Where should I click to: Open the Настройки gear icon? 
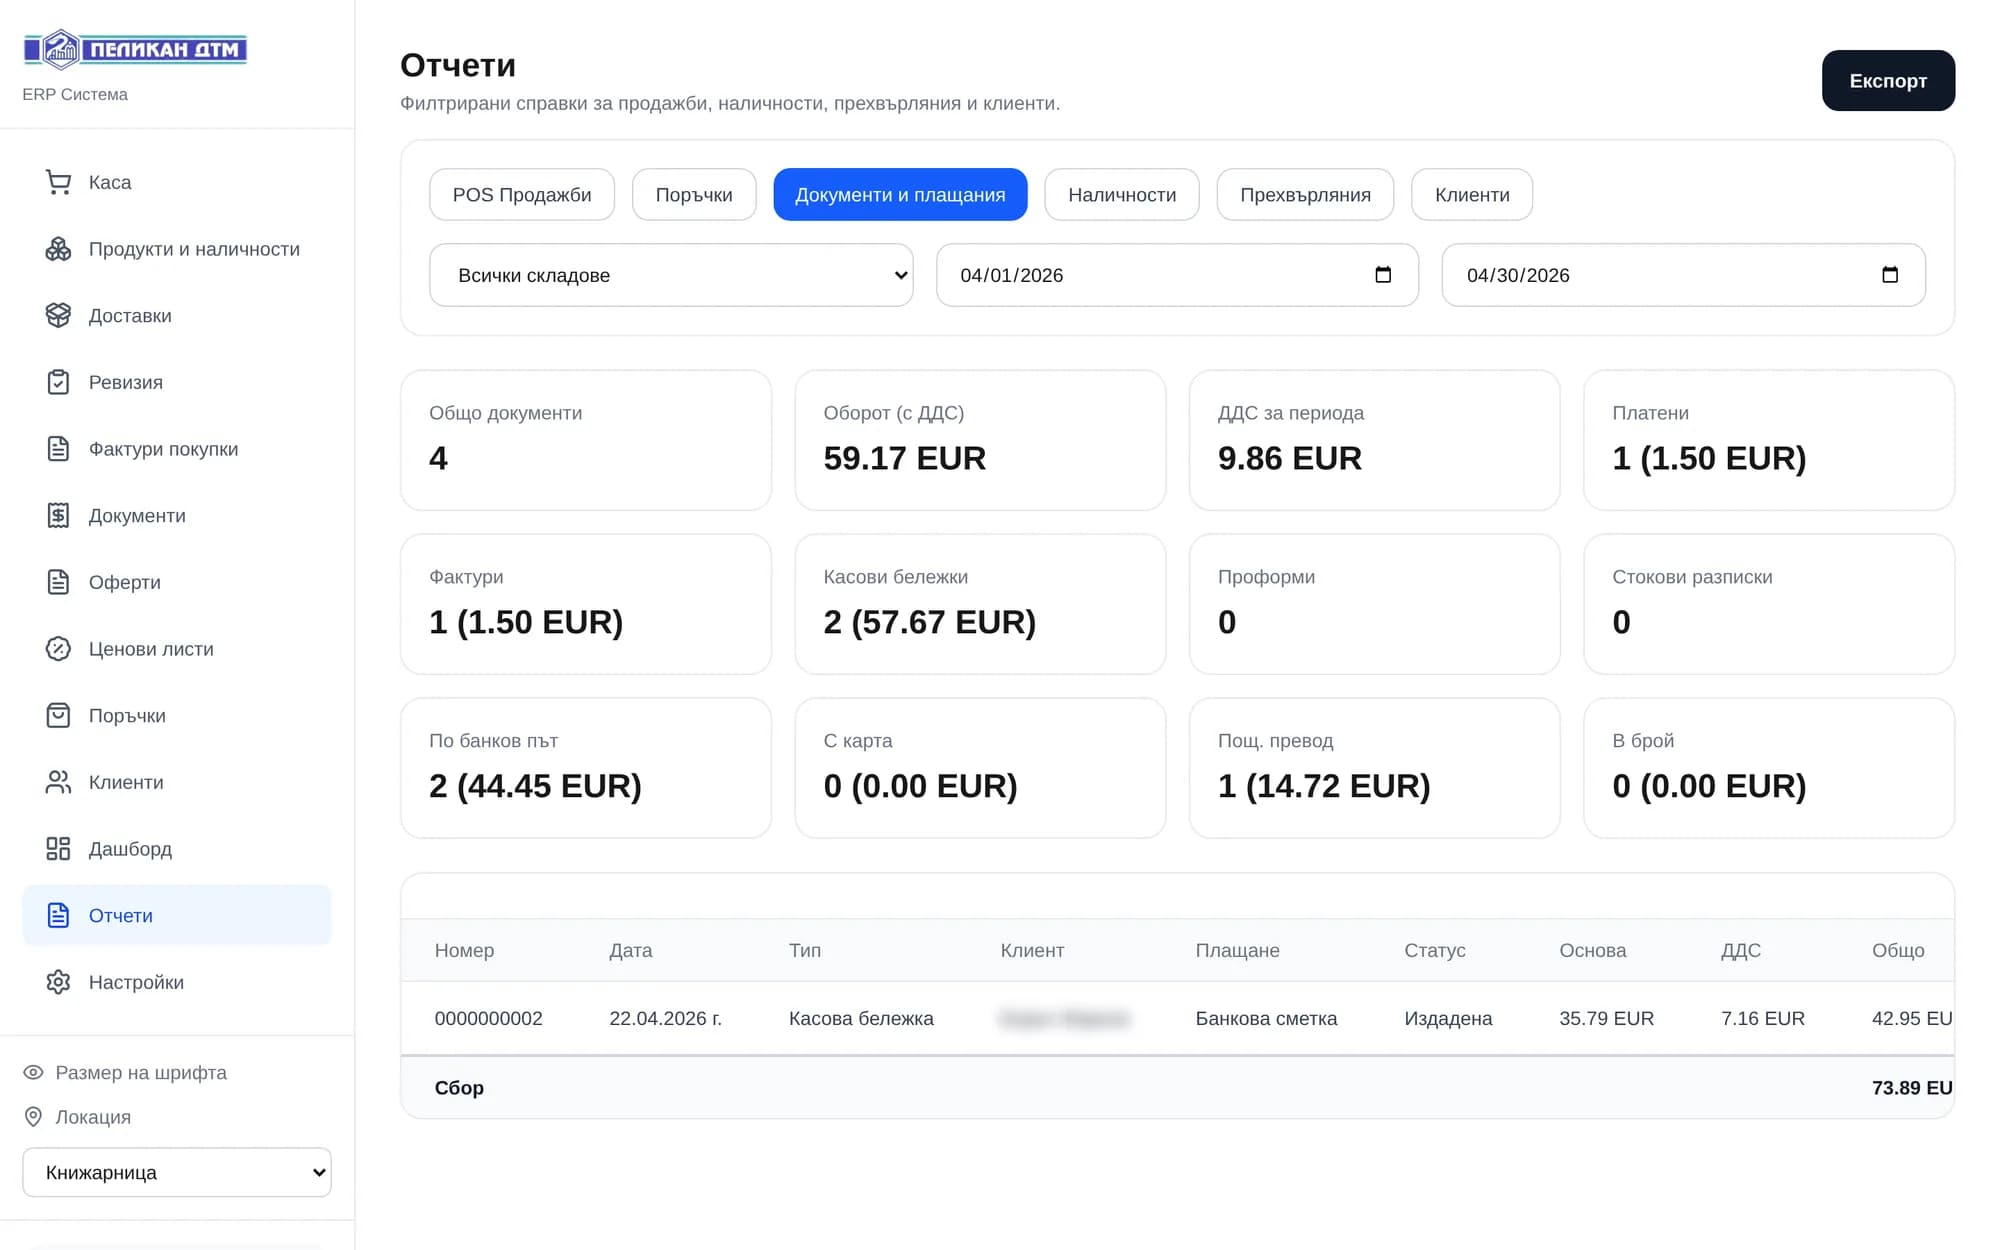(58, 982)
